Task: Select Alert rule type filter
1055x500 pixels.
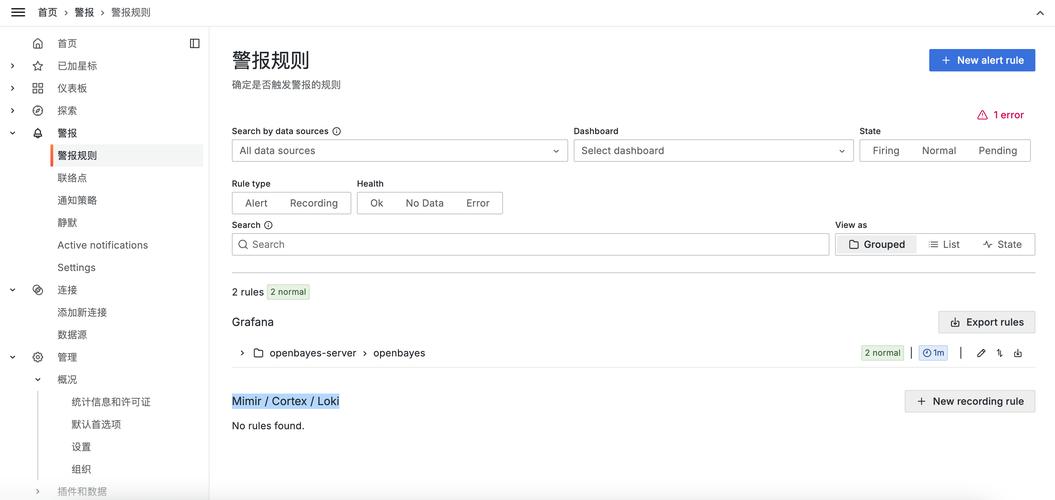Action: [x=256, y=203]
